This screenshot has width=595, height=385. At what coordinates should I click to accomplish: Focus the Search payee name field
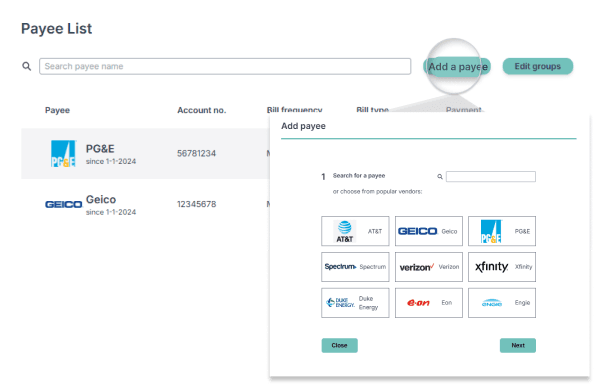tap(225, 66)
